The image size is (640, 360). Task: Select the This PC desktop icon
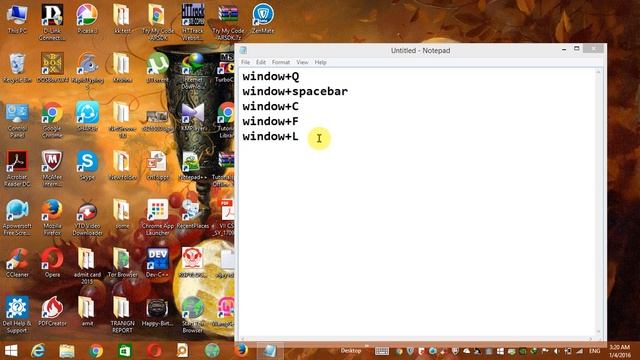tap(17, 20)
